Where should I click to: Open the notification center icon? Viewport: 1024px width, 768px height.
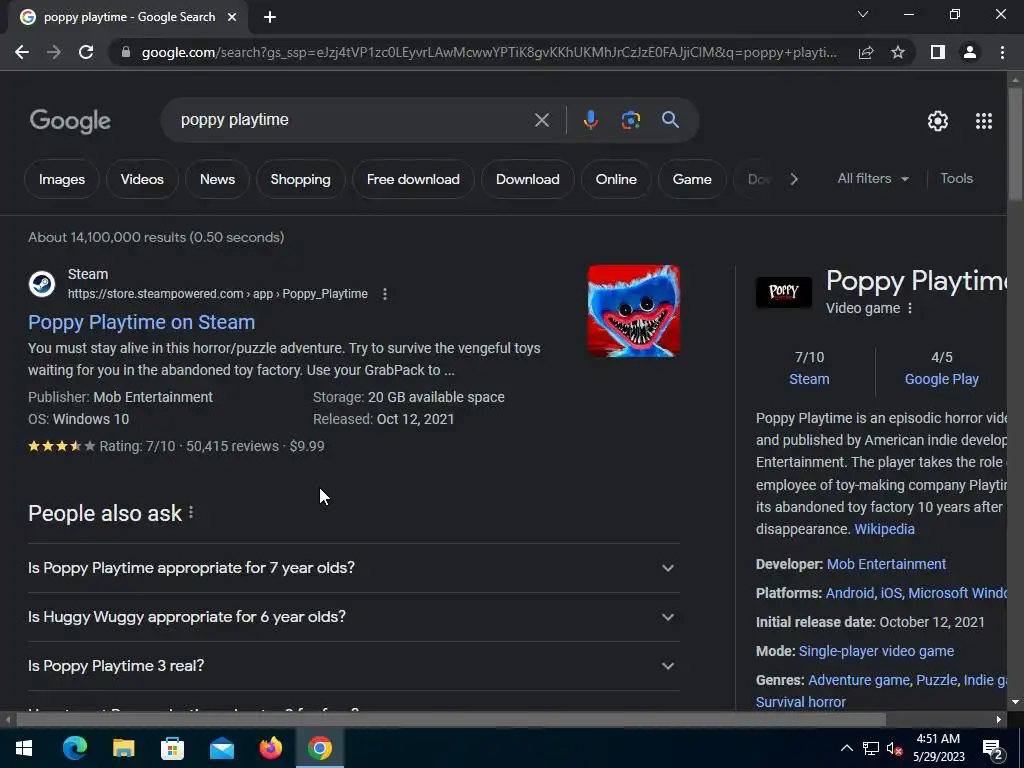pyautogui.click(x=993, y=749)
